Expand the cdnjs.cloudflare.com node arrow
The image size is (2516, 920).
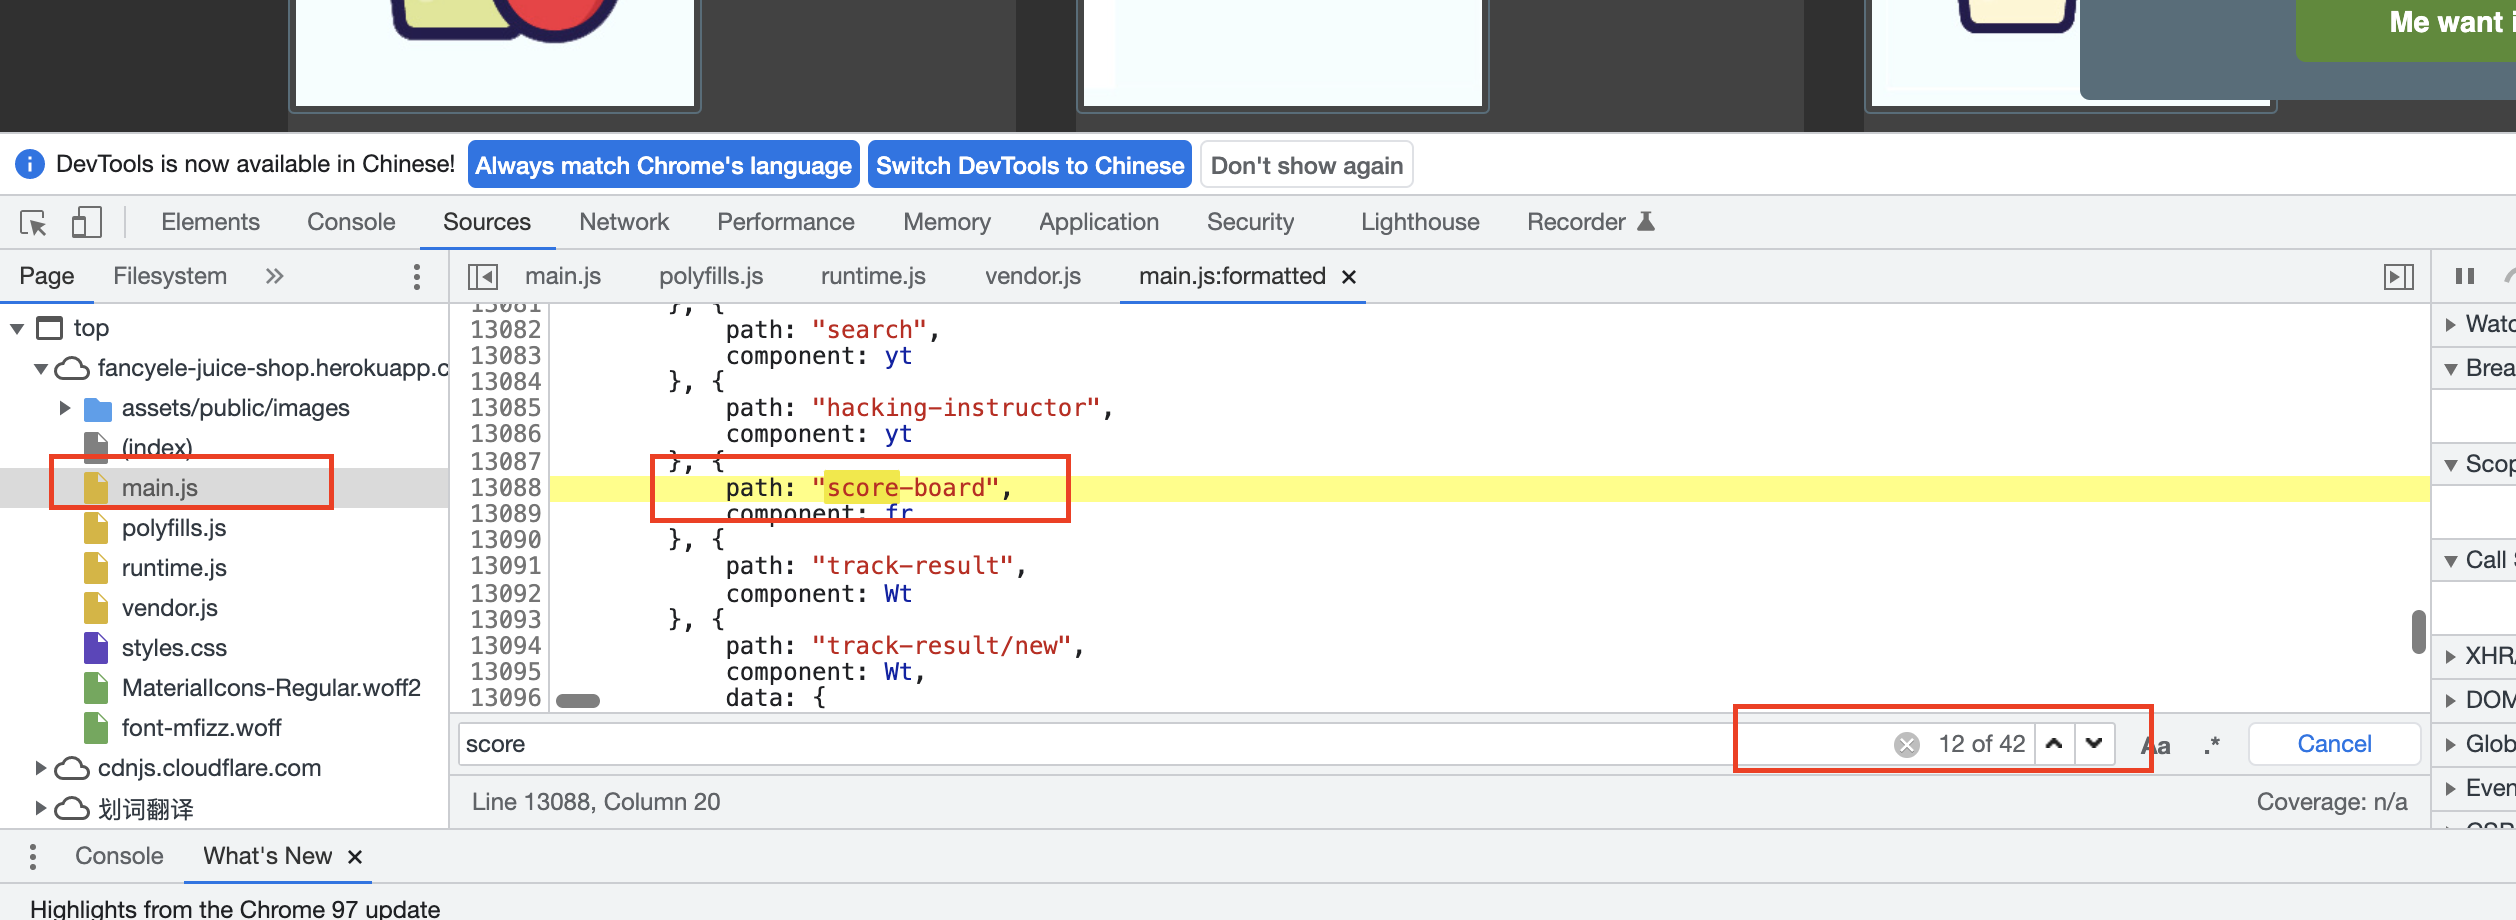click(x=41, y=768)
